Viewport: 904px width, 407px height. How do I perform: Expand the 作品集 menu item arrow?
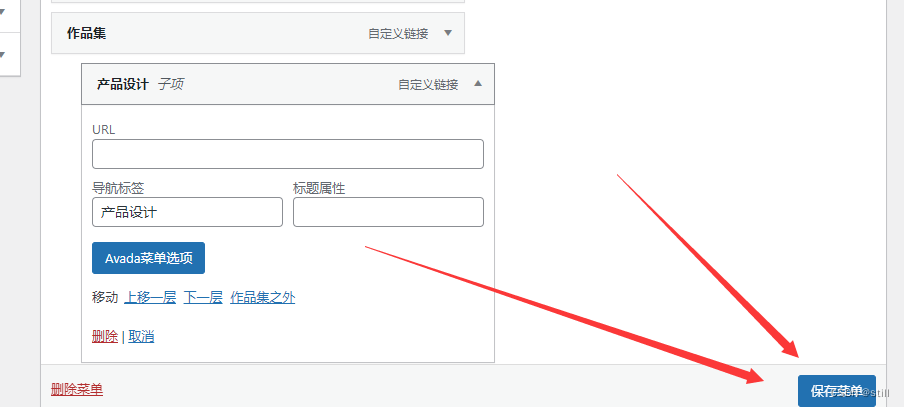[448, 33]
